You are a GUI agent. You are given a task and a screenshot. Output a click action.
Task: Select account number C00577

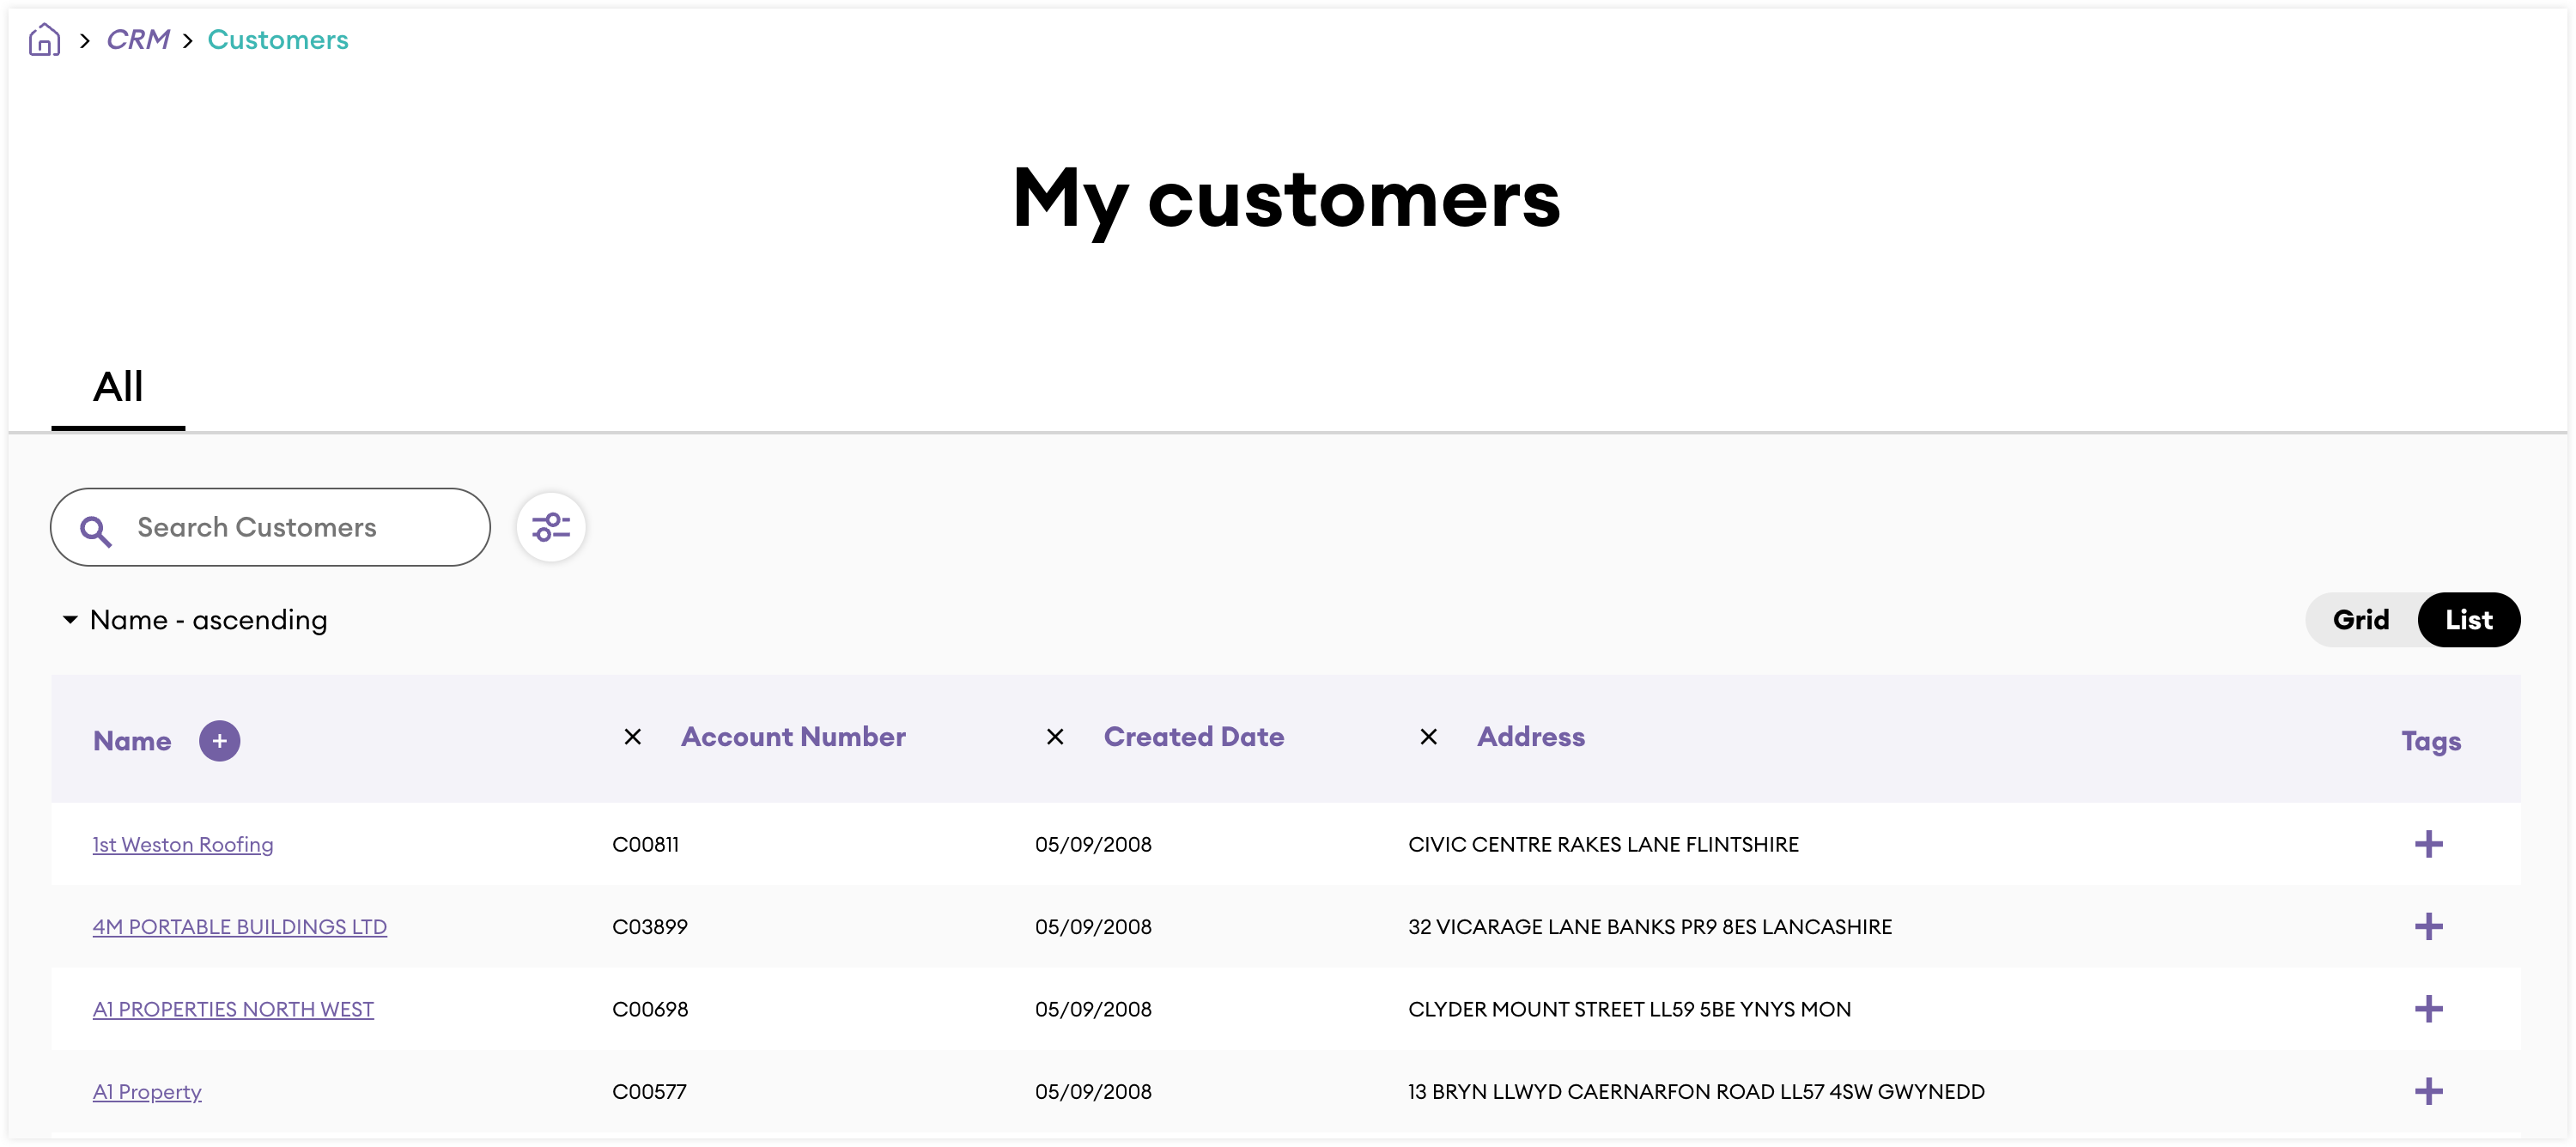(x=649, y=1092)
